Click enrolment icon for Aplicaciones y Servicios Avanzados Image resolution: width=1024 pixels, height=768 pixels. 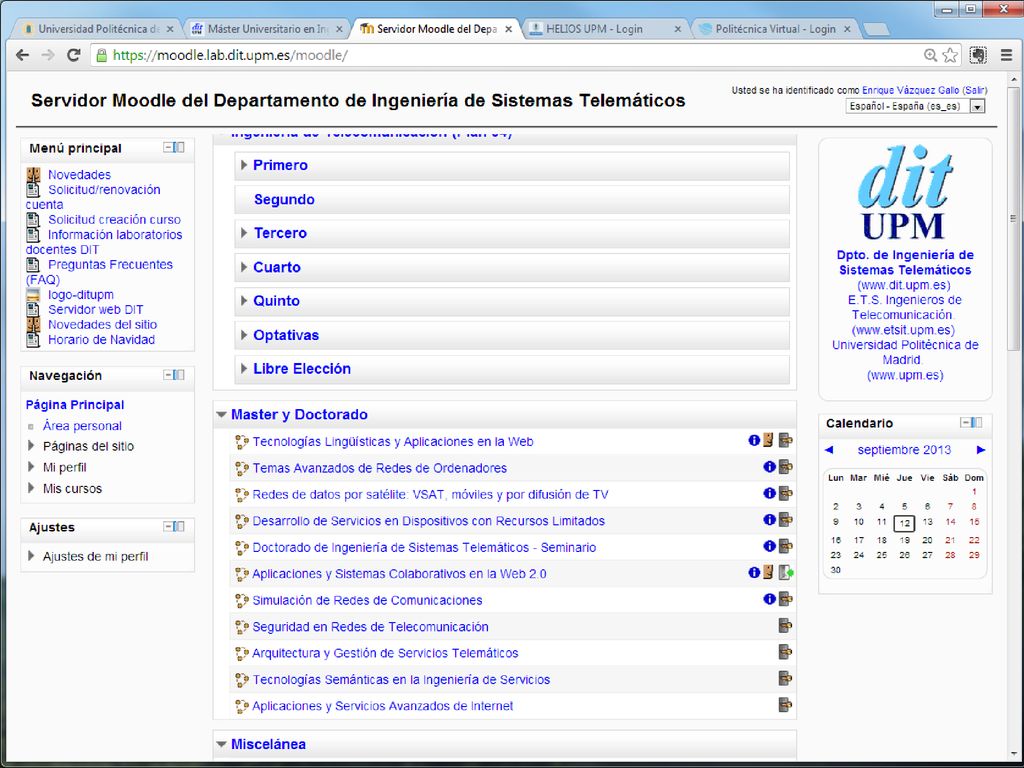tap(786, 705)
